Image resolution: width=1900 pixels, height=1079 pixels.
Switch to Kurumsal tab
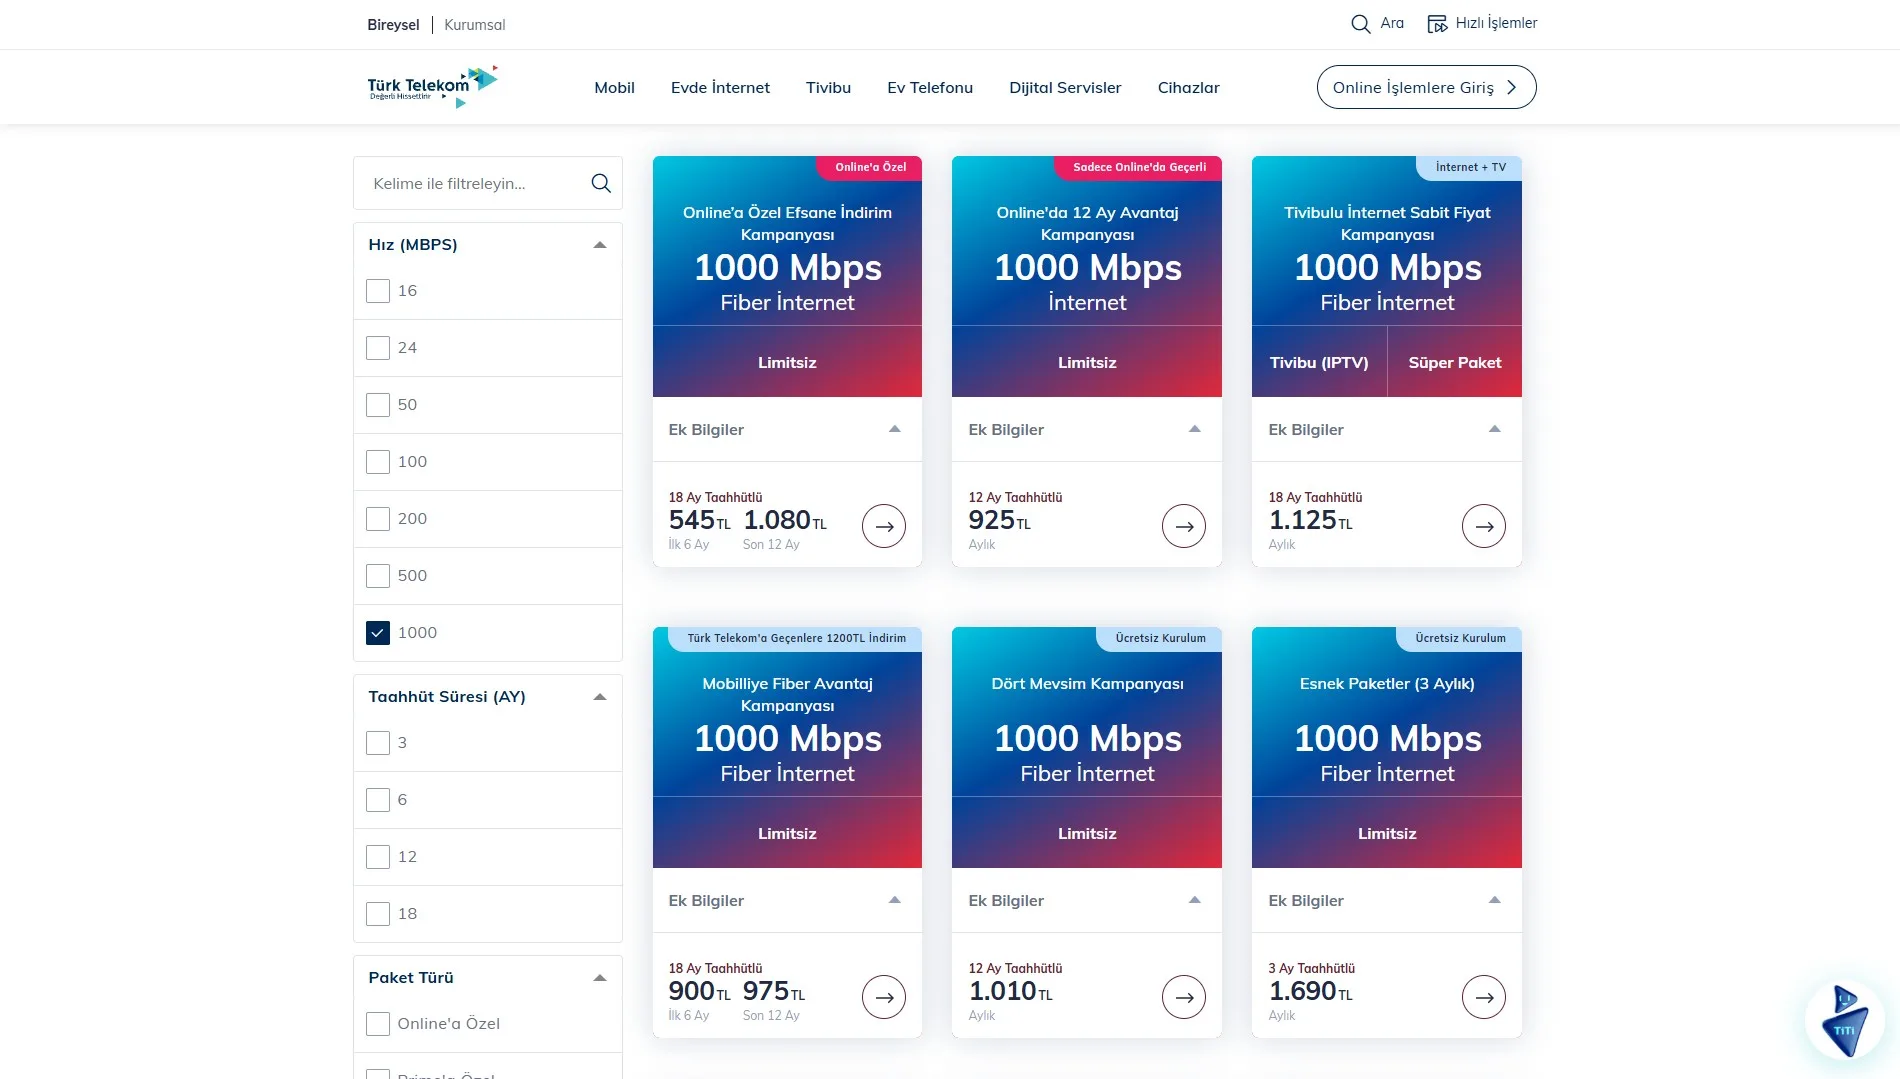(475, 25)
